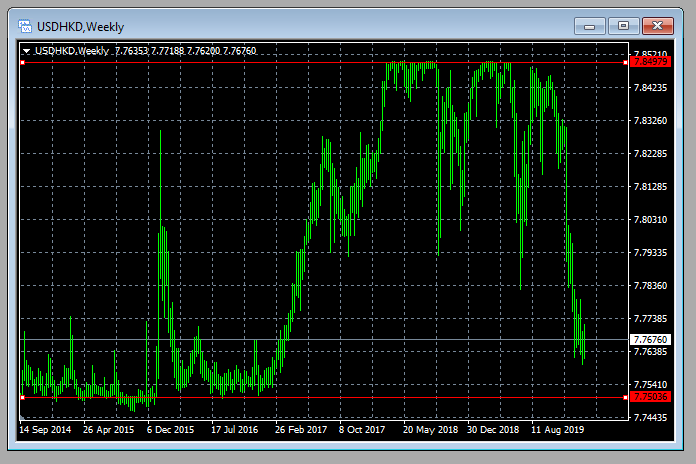
Task: Click the current price label 7.76760
Action: pos(650,340)
